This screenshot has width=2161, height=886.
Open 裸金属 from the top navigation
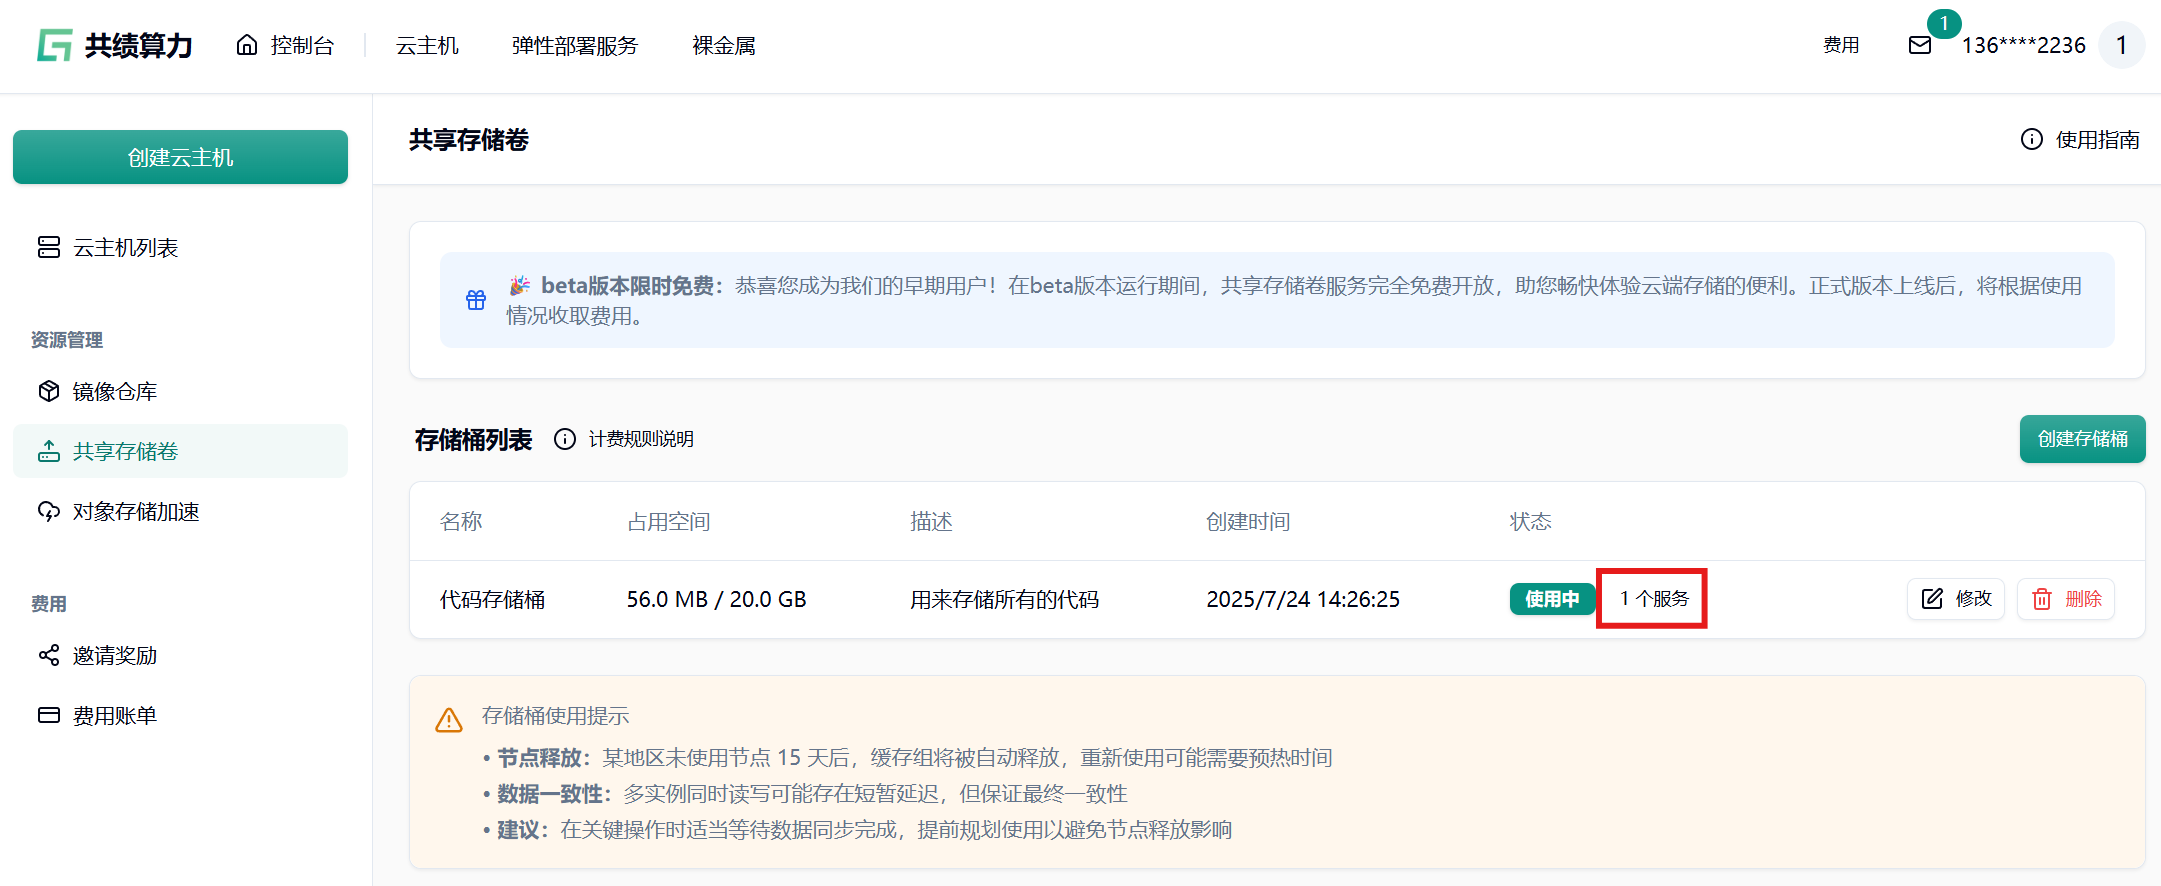pos(723,46)
